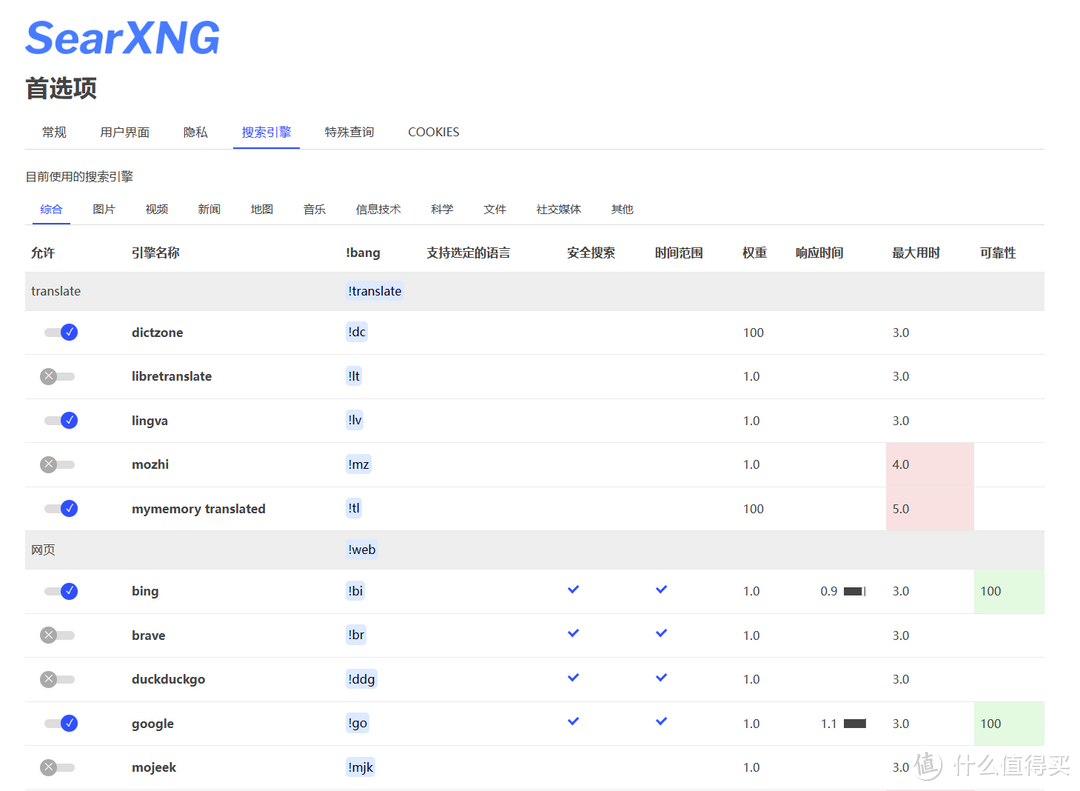The height and width of the screenshot is (791, 1080).
Task: Click the mymemory translated engine name
Action: (x=198, y=508)
